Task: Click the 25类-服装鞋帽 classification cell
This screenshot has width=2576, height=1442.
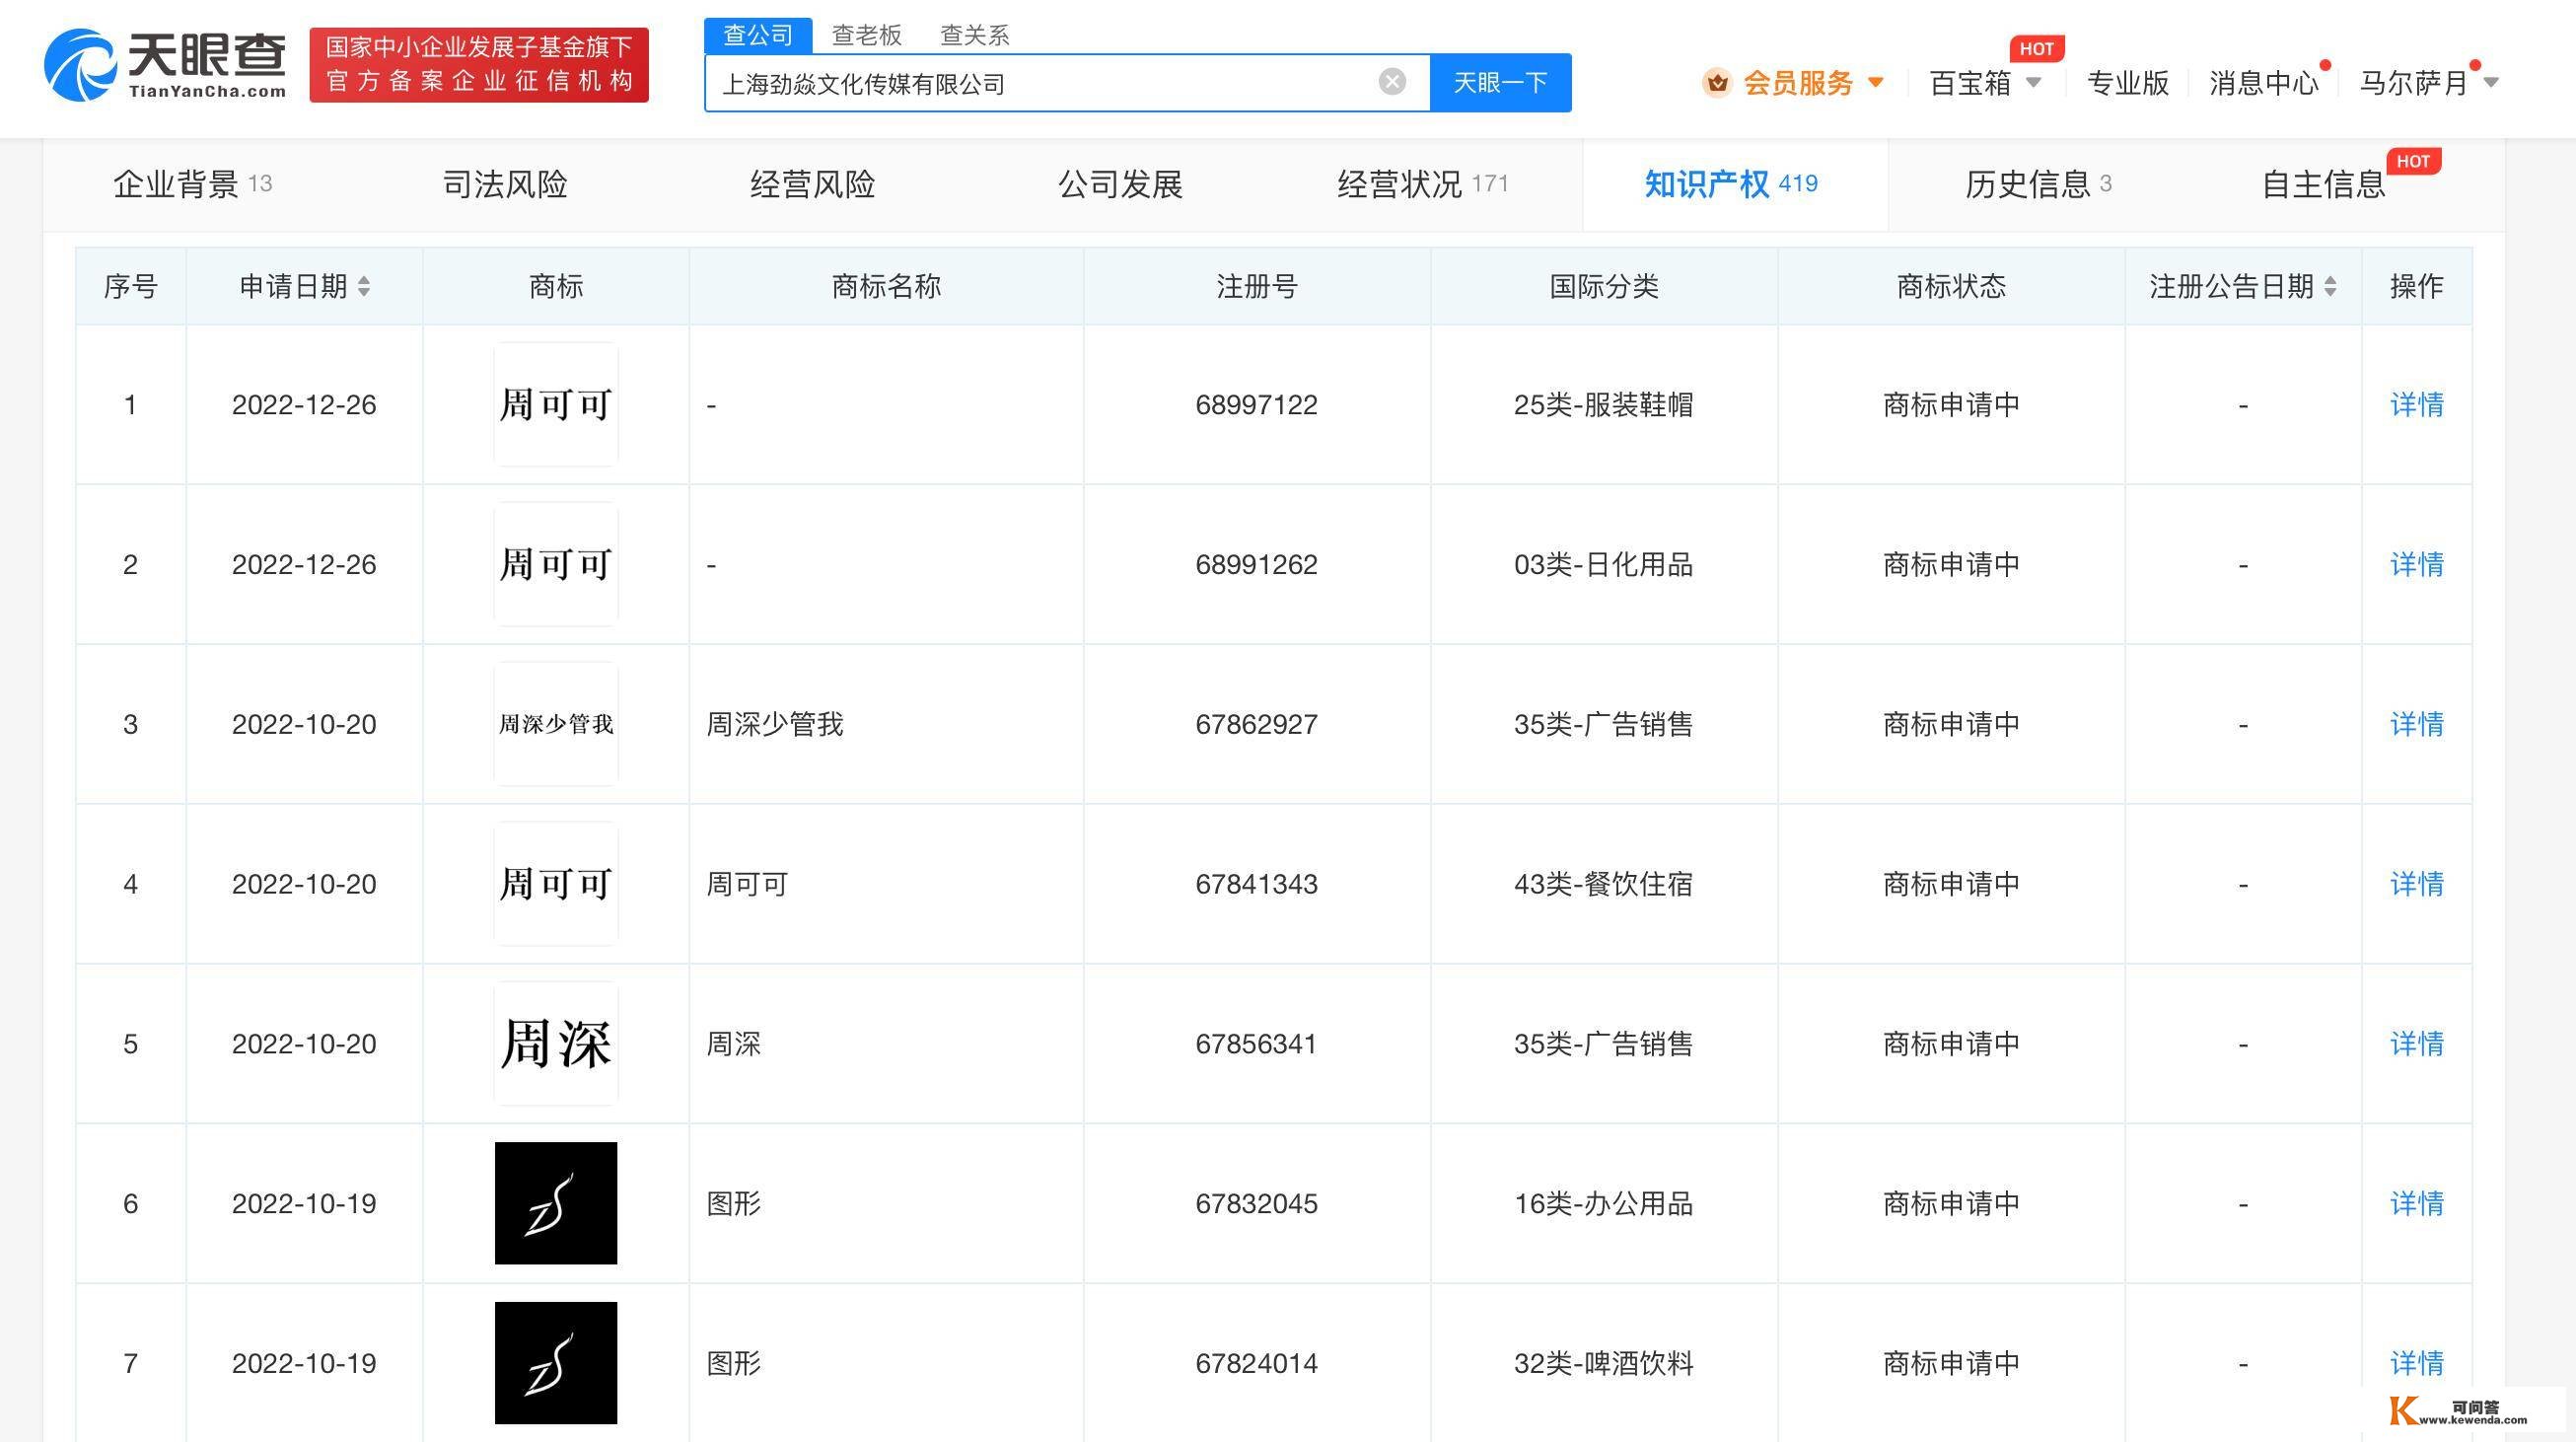Action: pyautogui.click(x=1603, y=405)
